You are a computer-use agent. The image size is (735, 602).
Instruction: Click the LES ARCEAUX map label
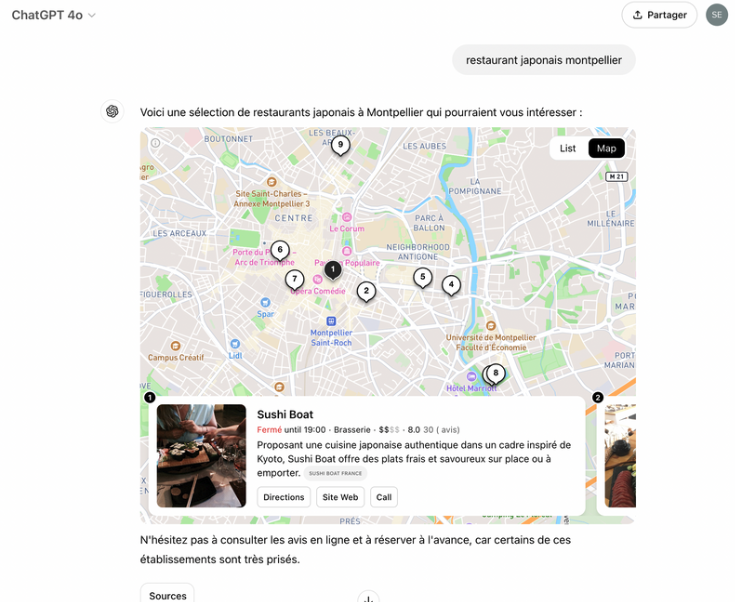pos(179,233)
